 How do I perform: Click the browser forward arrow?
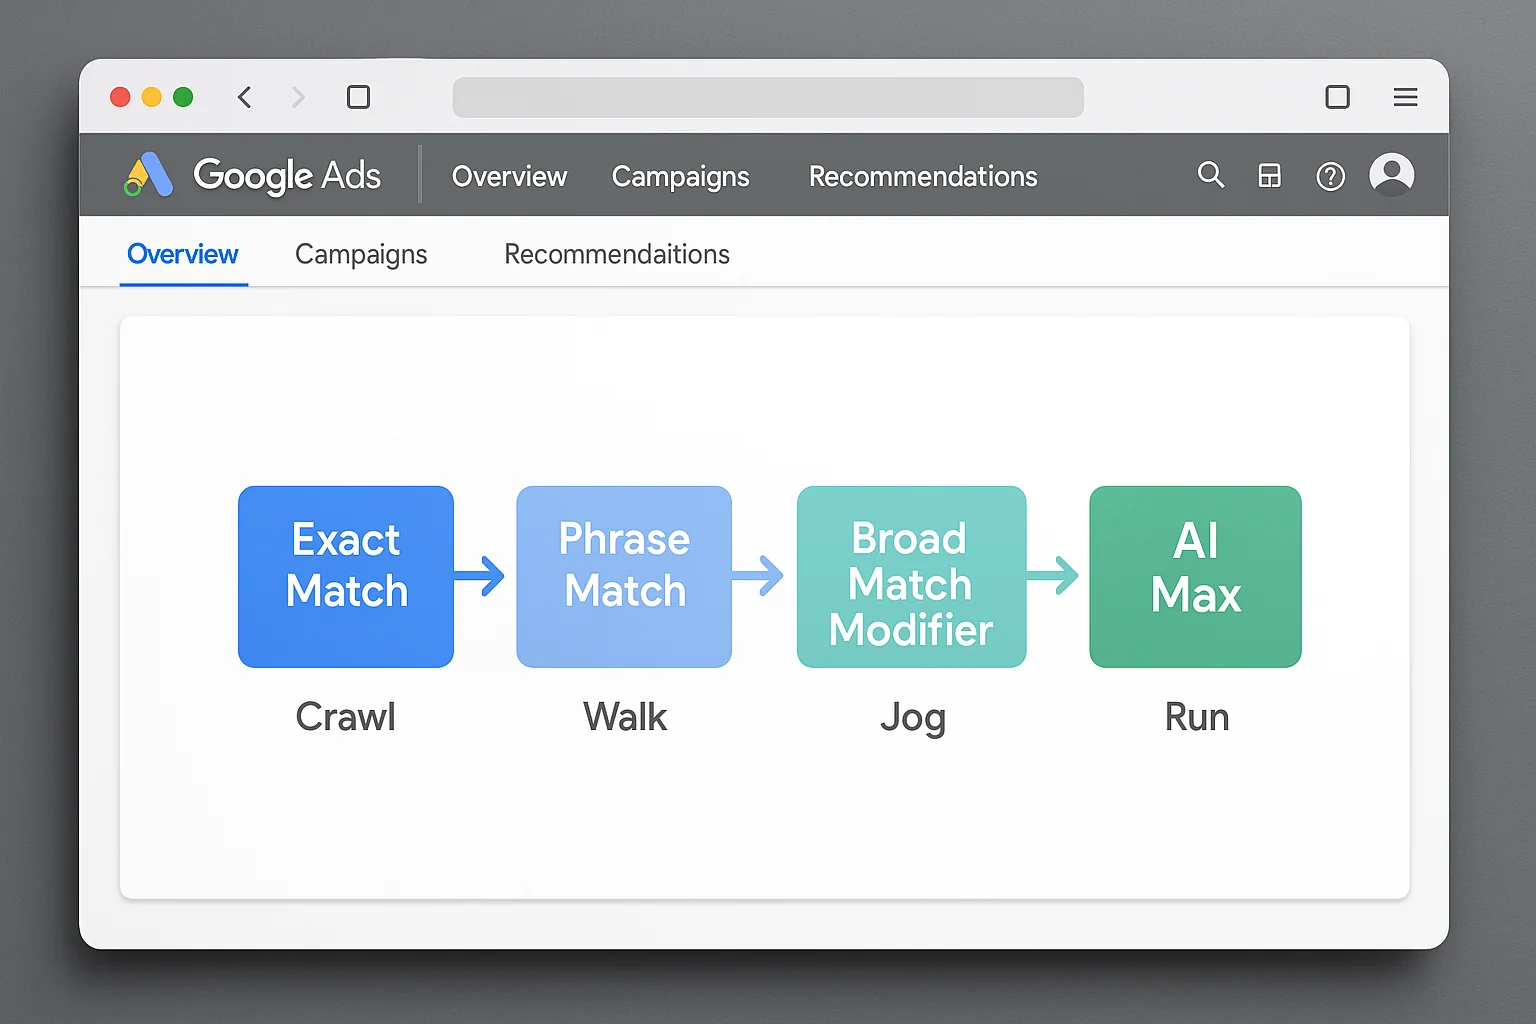click(x=298, y=97)
